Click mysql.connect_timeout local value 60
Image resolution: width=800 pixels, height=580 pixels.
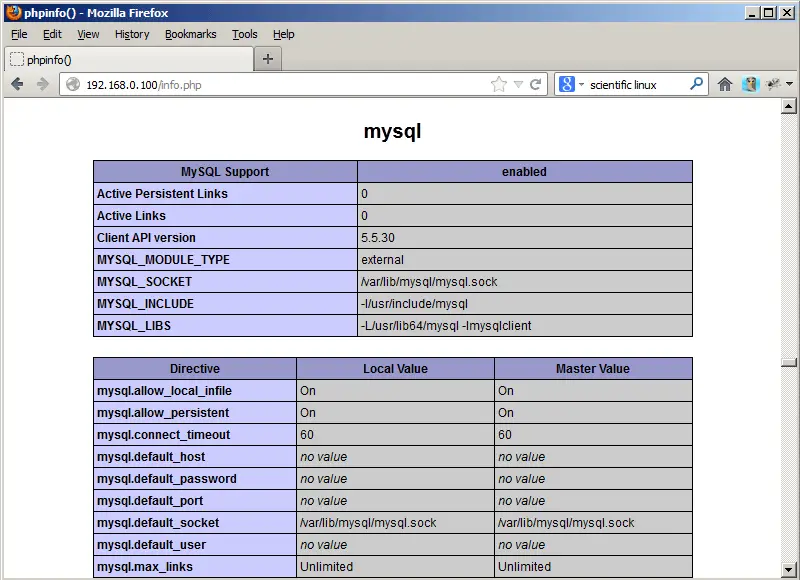coord(395,435)
